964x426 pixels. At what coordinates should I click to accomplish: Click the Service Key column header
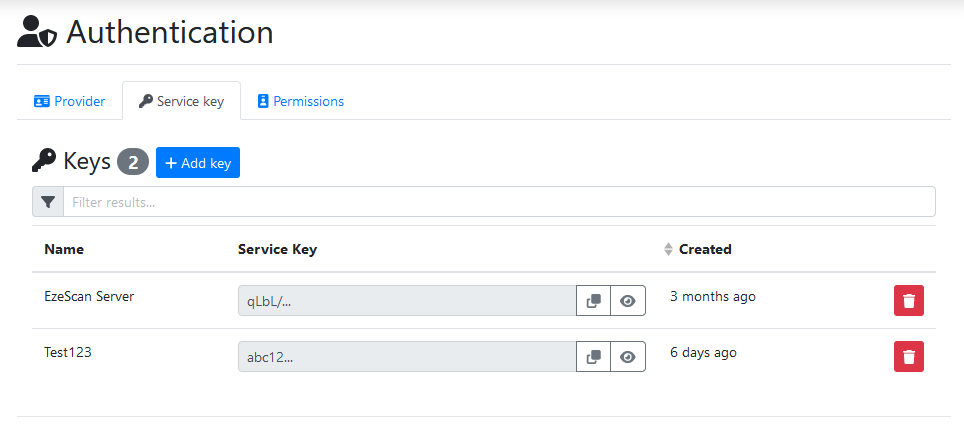click(x=277, y=249)
